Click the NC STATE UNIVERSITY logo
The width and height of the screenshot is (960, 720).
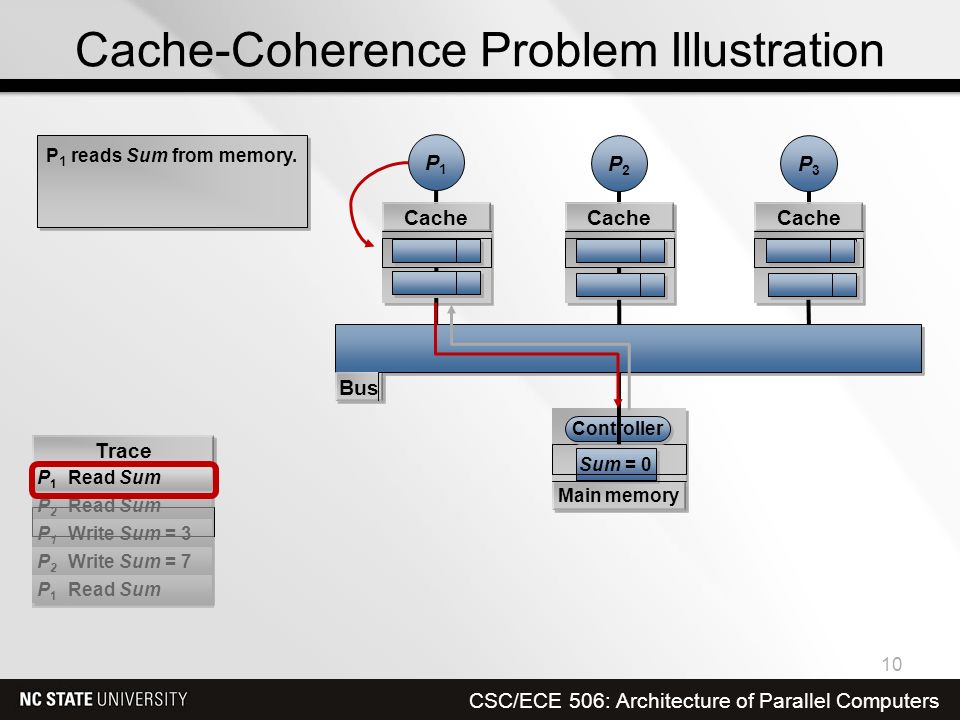tap(103, 699)
